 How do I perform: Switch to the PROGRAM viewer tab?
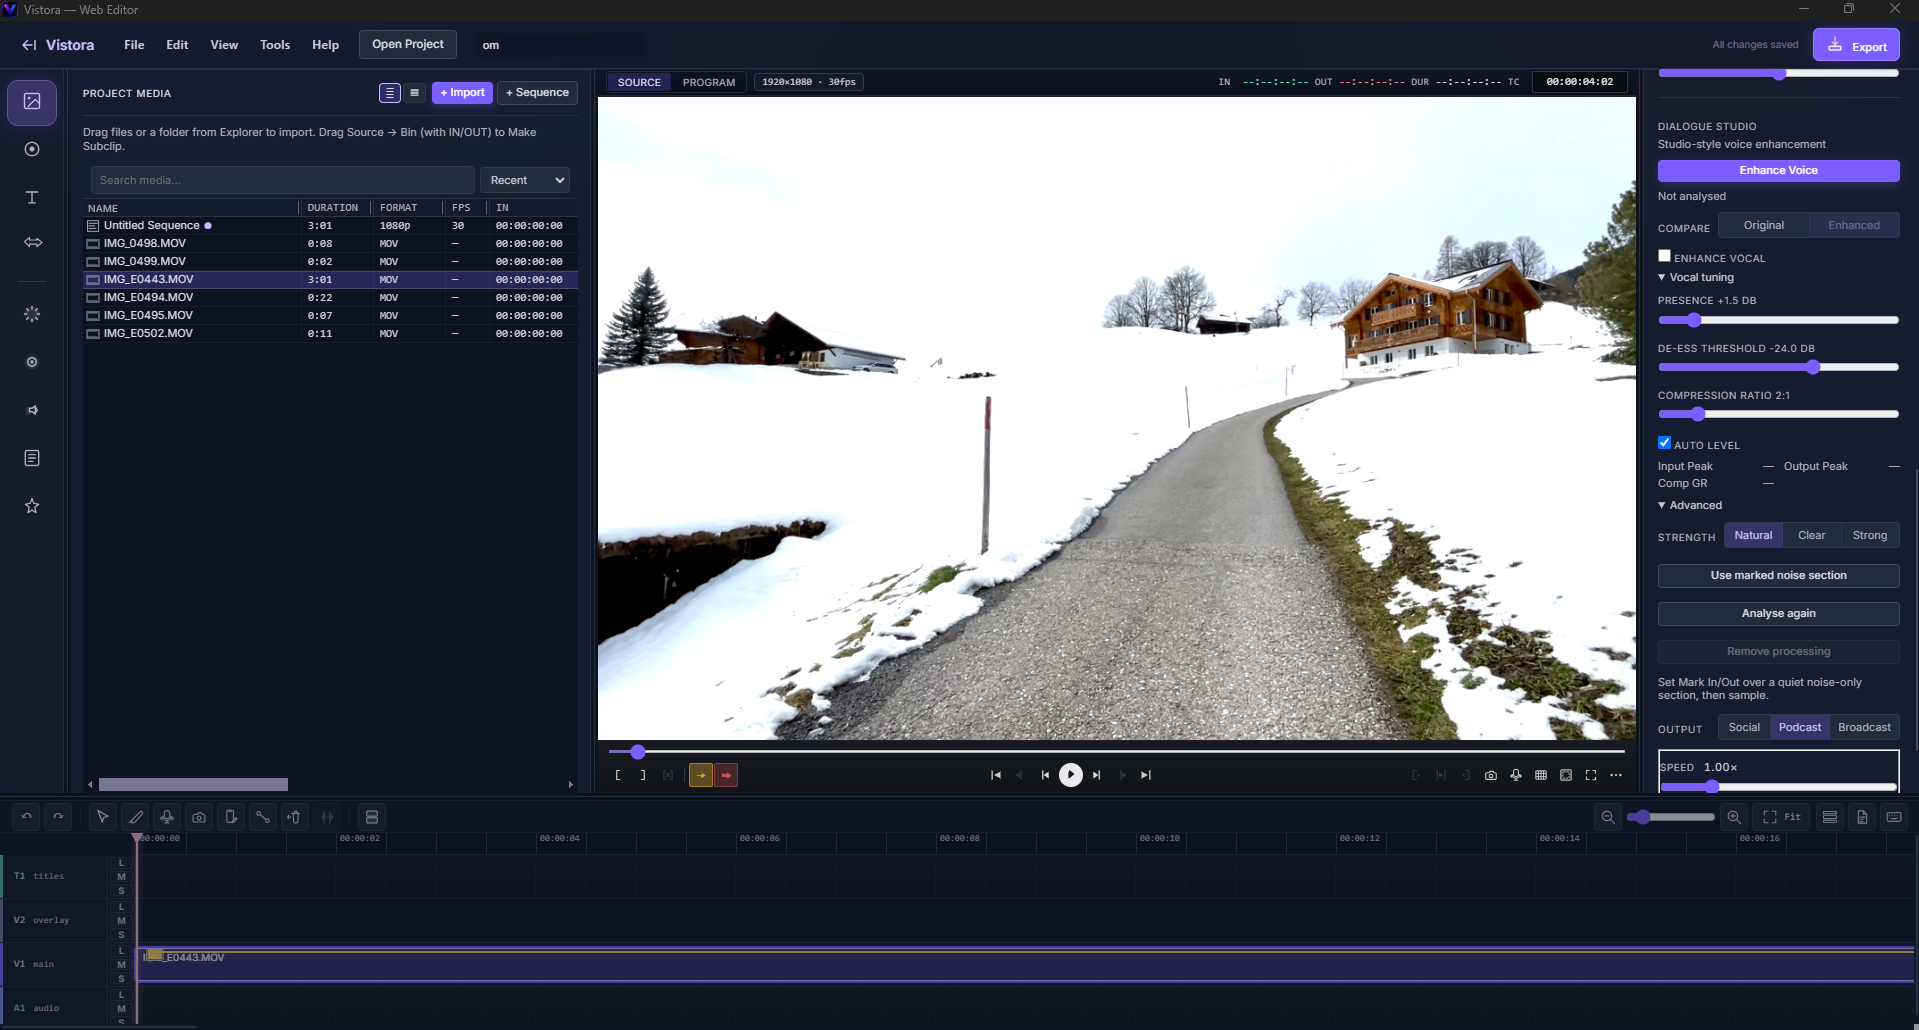[709, 83]
